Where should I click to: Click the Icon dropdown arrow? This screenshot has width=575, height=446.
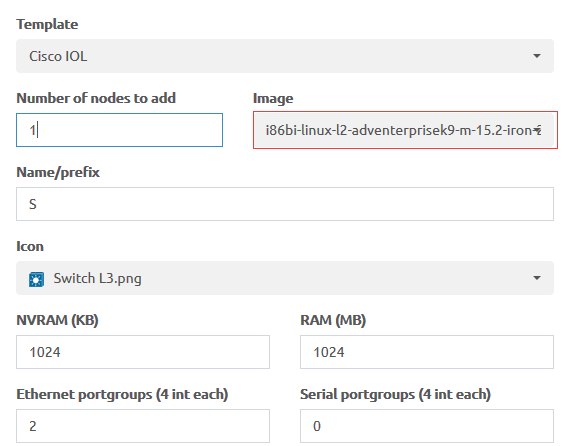coord(537,278)
